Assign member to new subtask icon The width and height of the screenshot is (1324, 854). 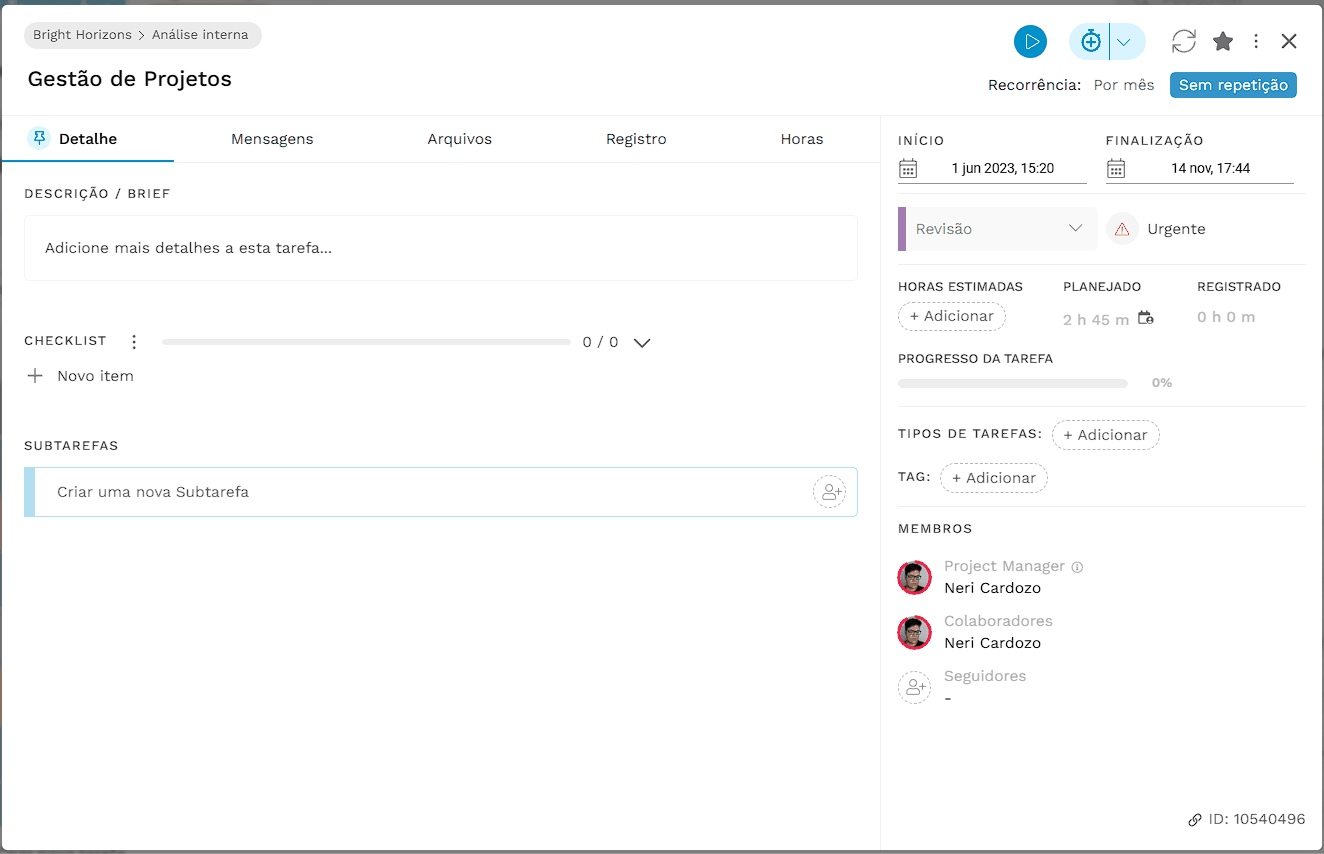[x=829, y=492]
